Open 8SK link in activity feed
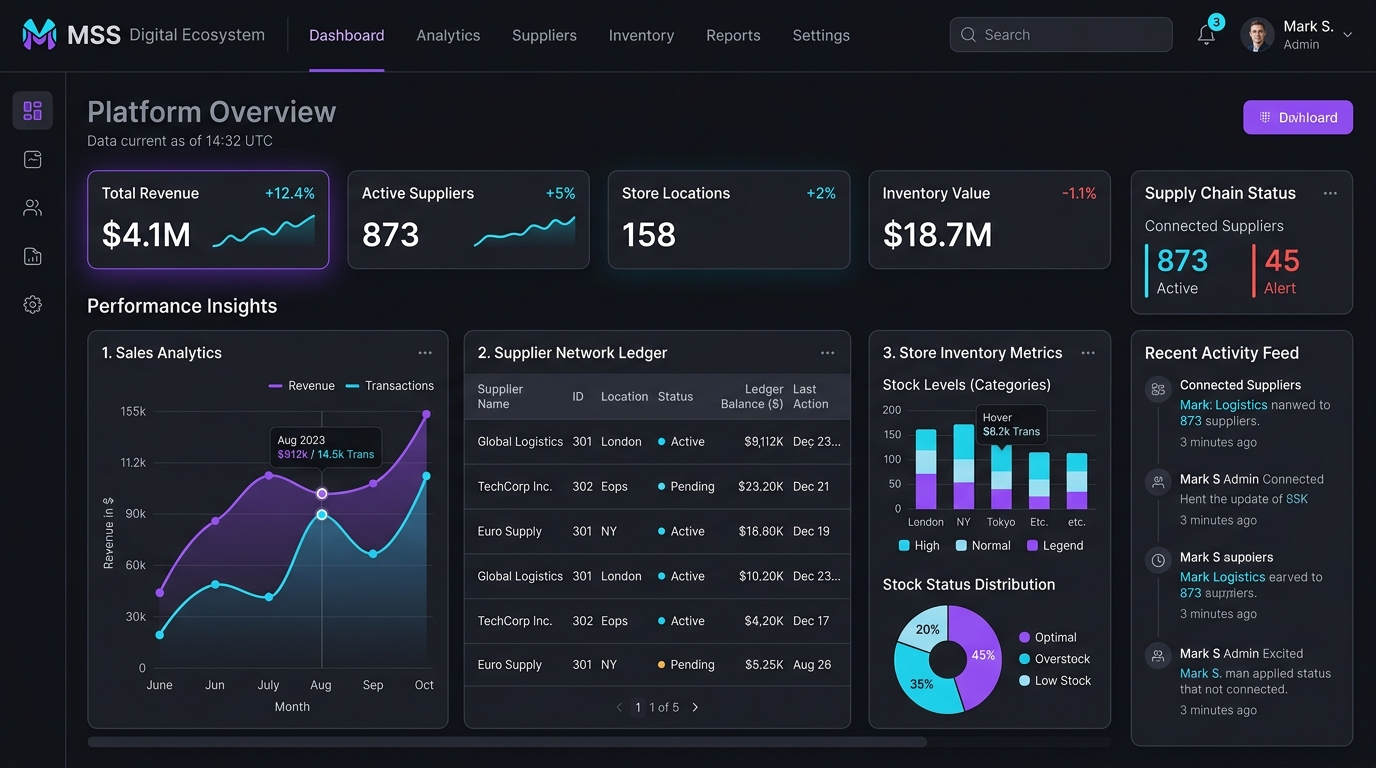Viewport: 1376px width, 768px height. coord(1297,499)
